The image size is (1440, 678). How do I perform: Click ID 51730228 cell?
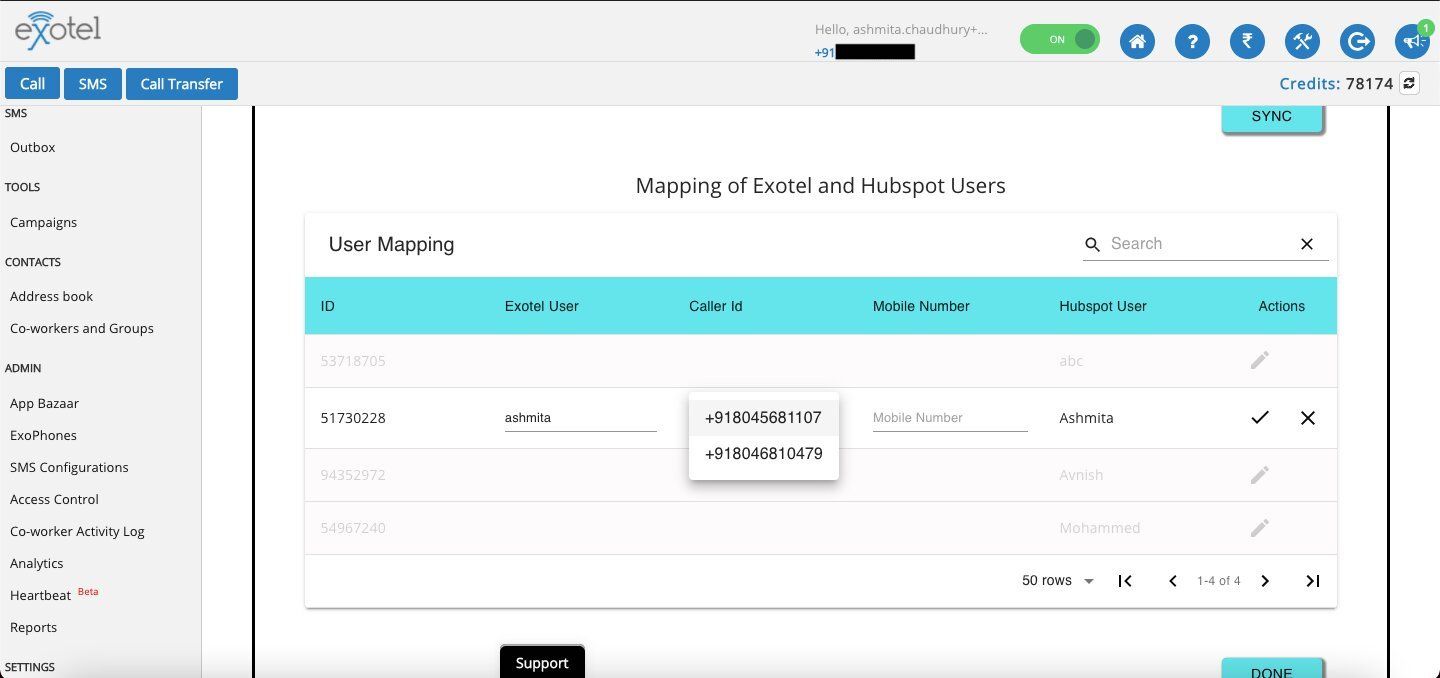click(x=353, y=418)
